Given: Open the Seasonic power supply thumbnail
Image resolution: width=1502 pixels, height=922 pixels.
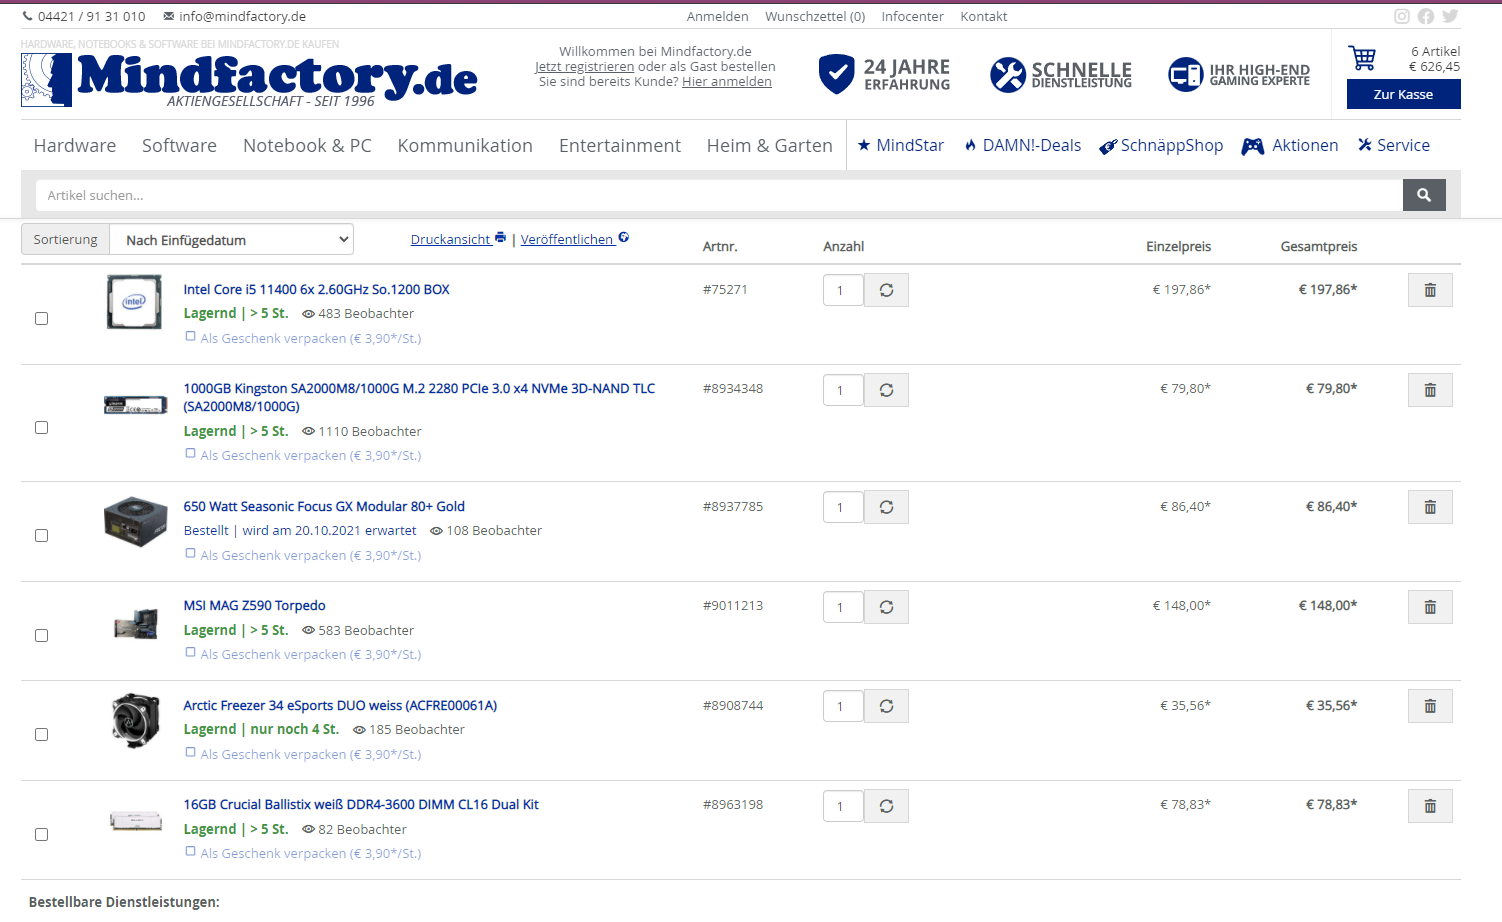Looking at the screenshot, I should (135, 521).
